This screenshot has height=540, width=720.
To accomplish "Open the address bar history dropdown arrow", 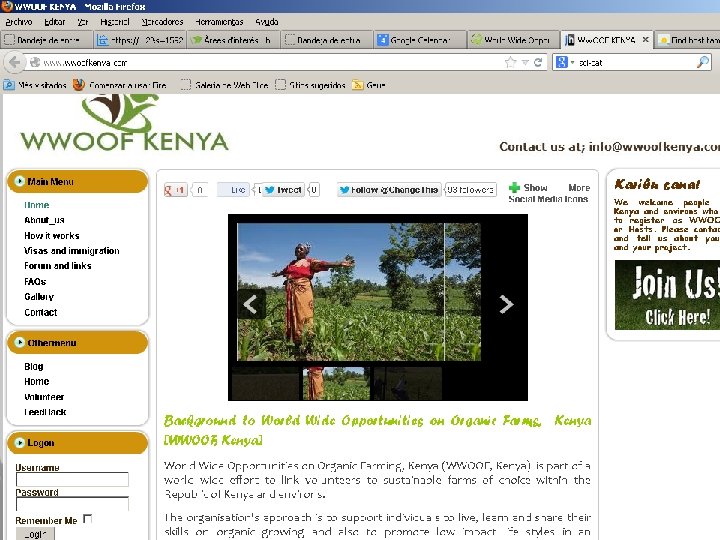I will point(525,63).
